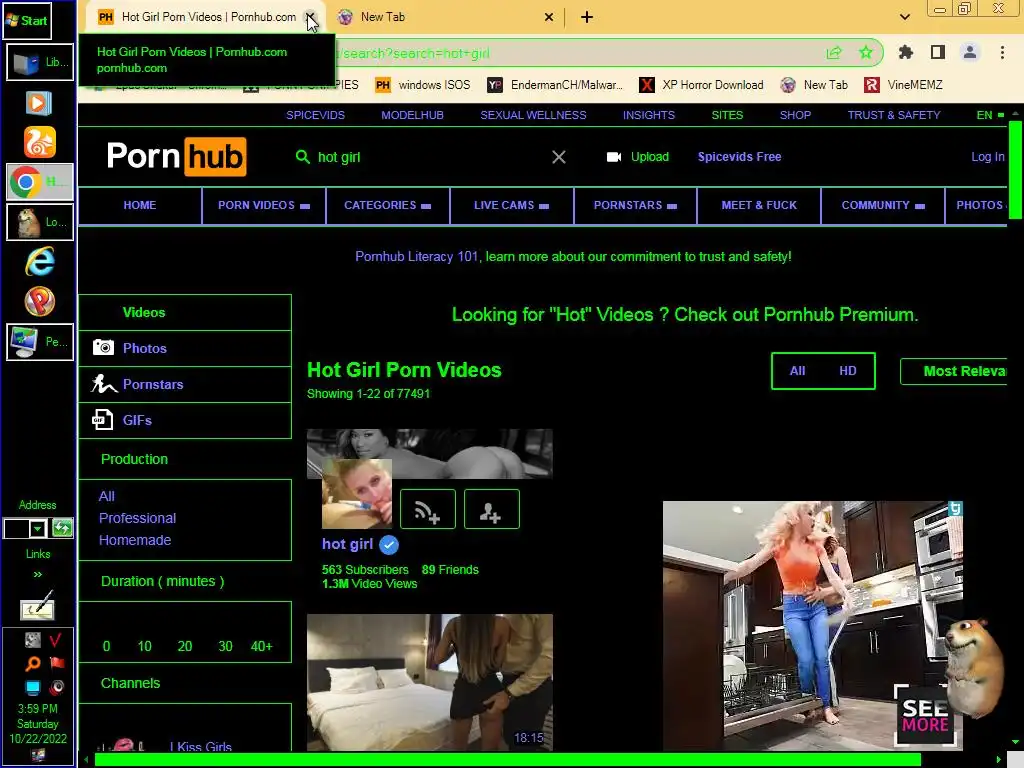Click the add friend icon button
This screenshot has height=768, width=1024.
pos(492,509)
